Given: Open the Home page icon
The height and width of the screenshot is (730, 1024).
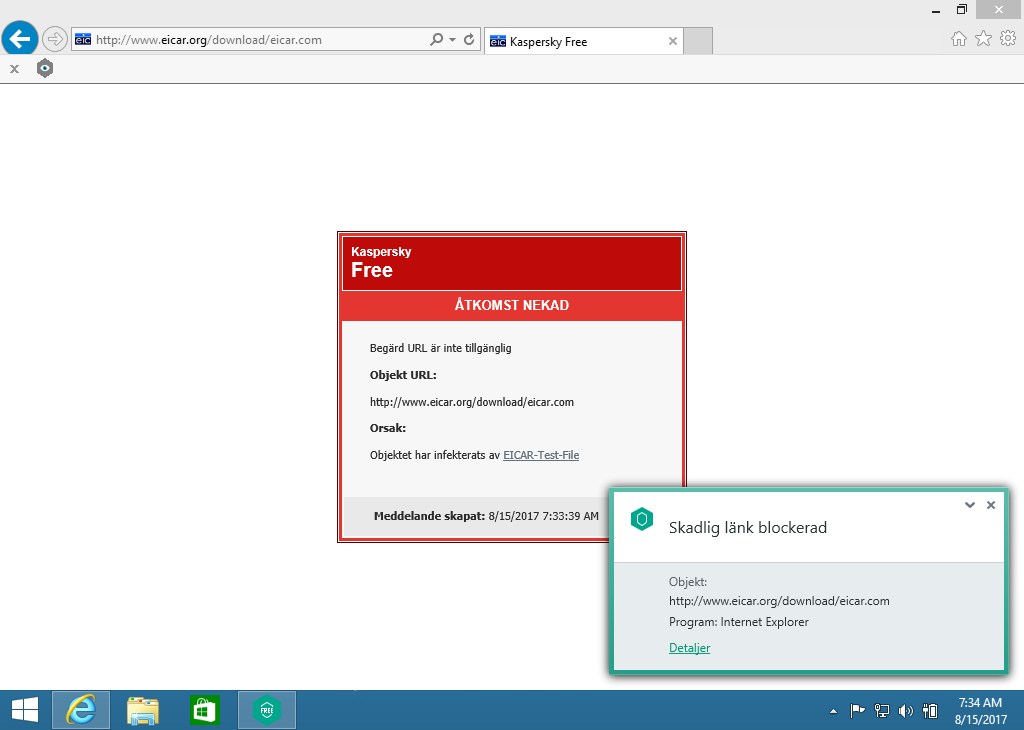Looking at the screenshot, I should pyautogui.click(x=958, y=39).
